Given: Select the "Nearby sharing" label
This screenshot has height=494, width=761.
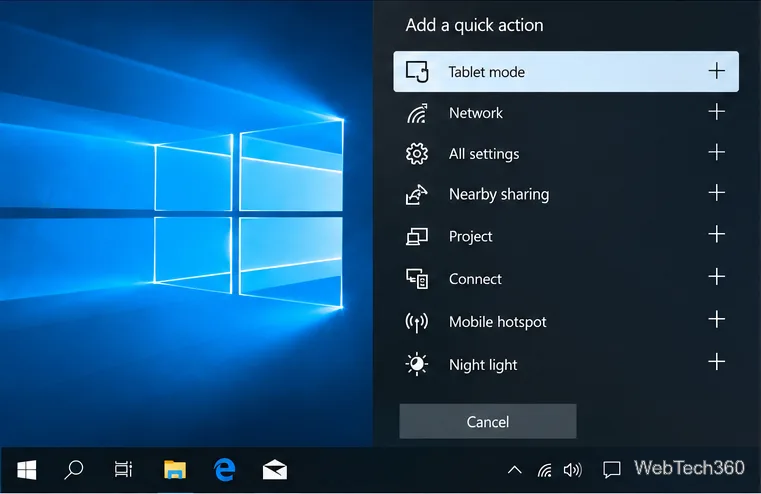Looking at the screenshot, I should (x=499, y=195).
